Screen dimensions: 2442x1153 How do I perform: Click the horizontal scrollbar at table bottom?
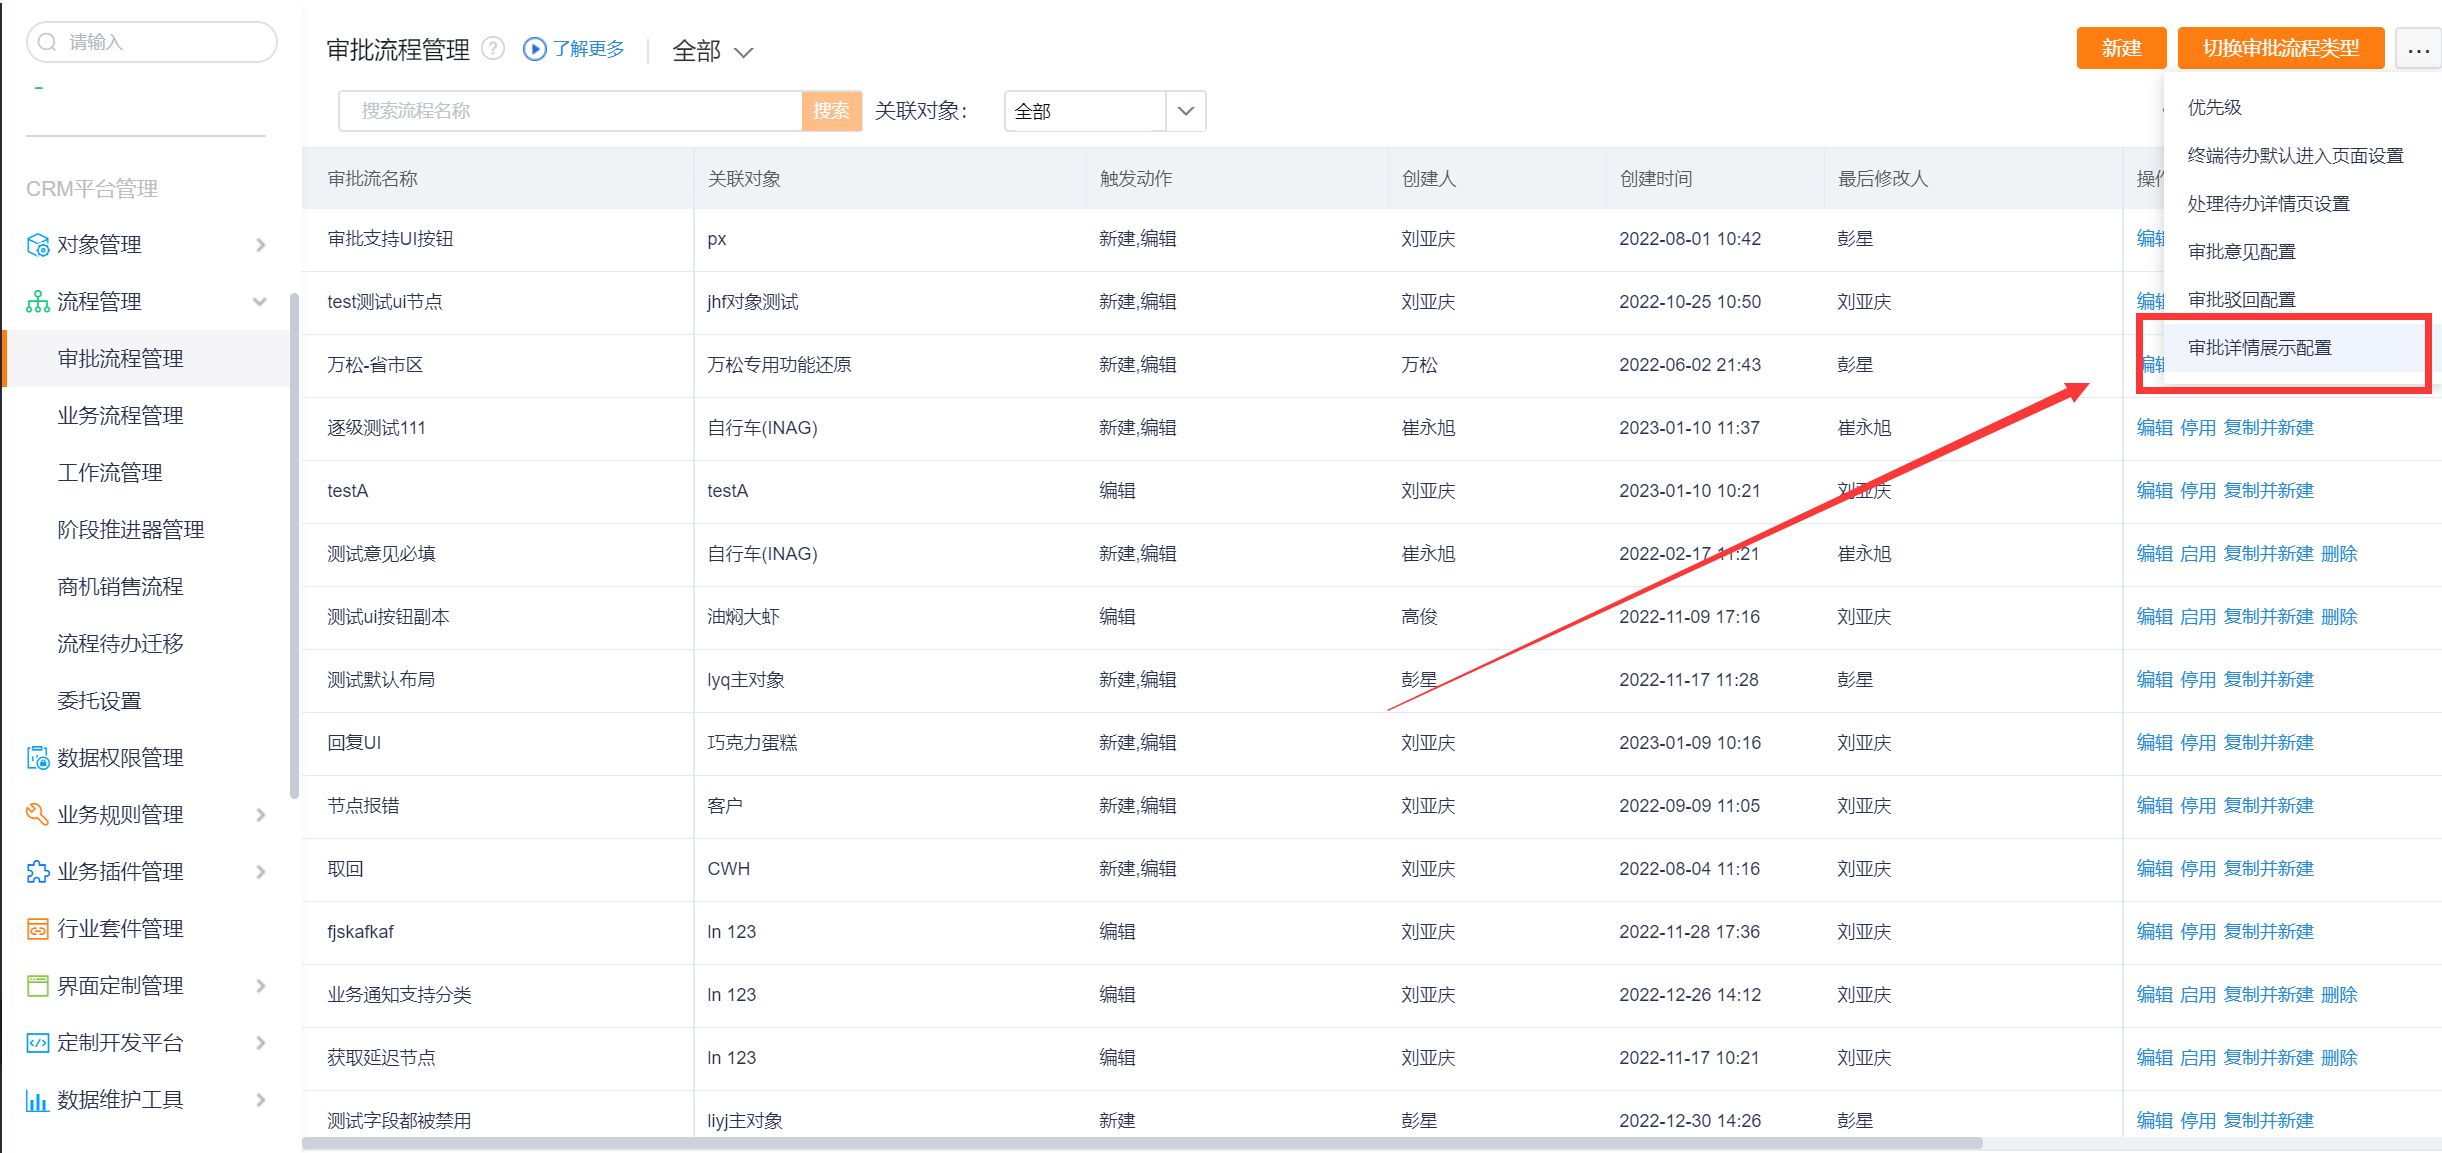click(x=1140, y=1143)
